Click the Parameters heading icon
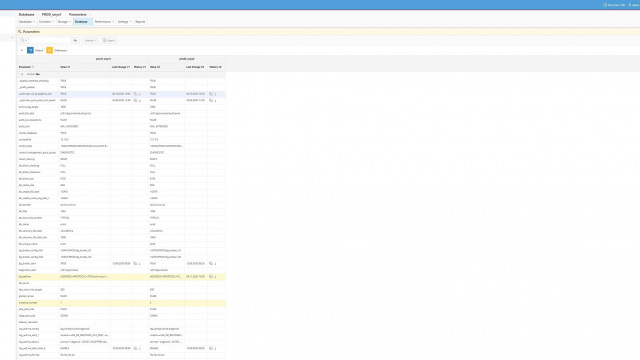 tap(20, 31)
